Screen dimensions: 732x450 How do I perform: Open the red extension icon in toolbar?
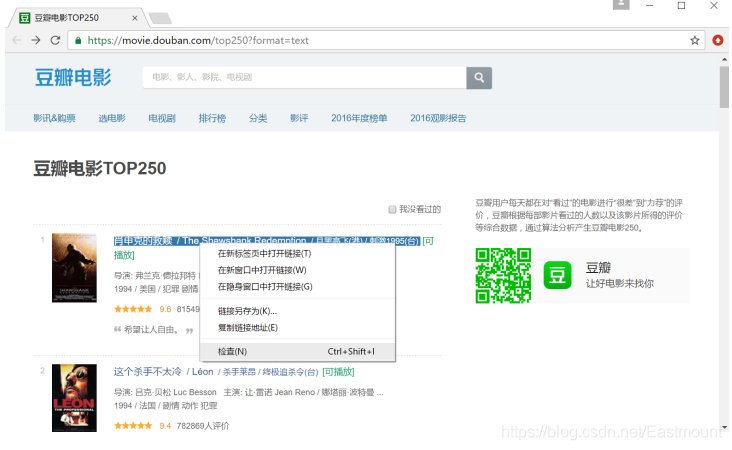(x=718, y=41)
